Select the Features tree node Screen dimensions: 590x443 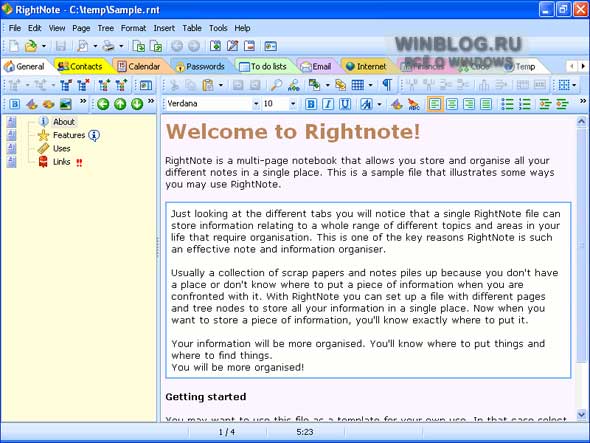(69, 135)
